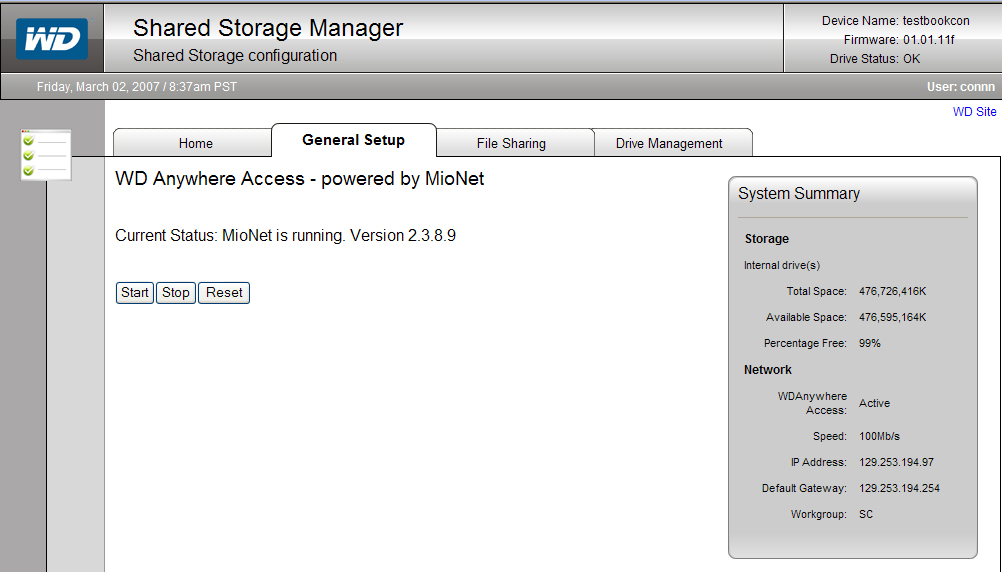Screen dimensions: 1002x572
Task: Click the IP Address value 129.253.194.97
Action: pyautogui.click(x=896, y=462)
